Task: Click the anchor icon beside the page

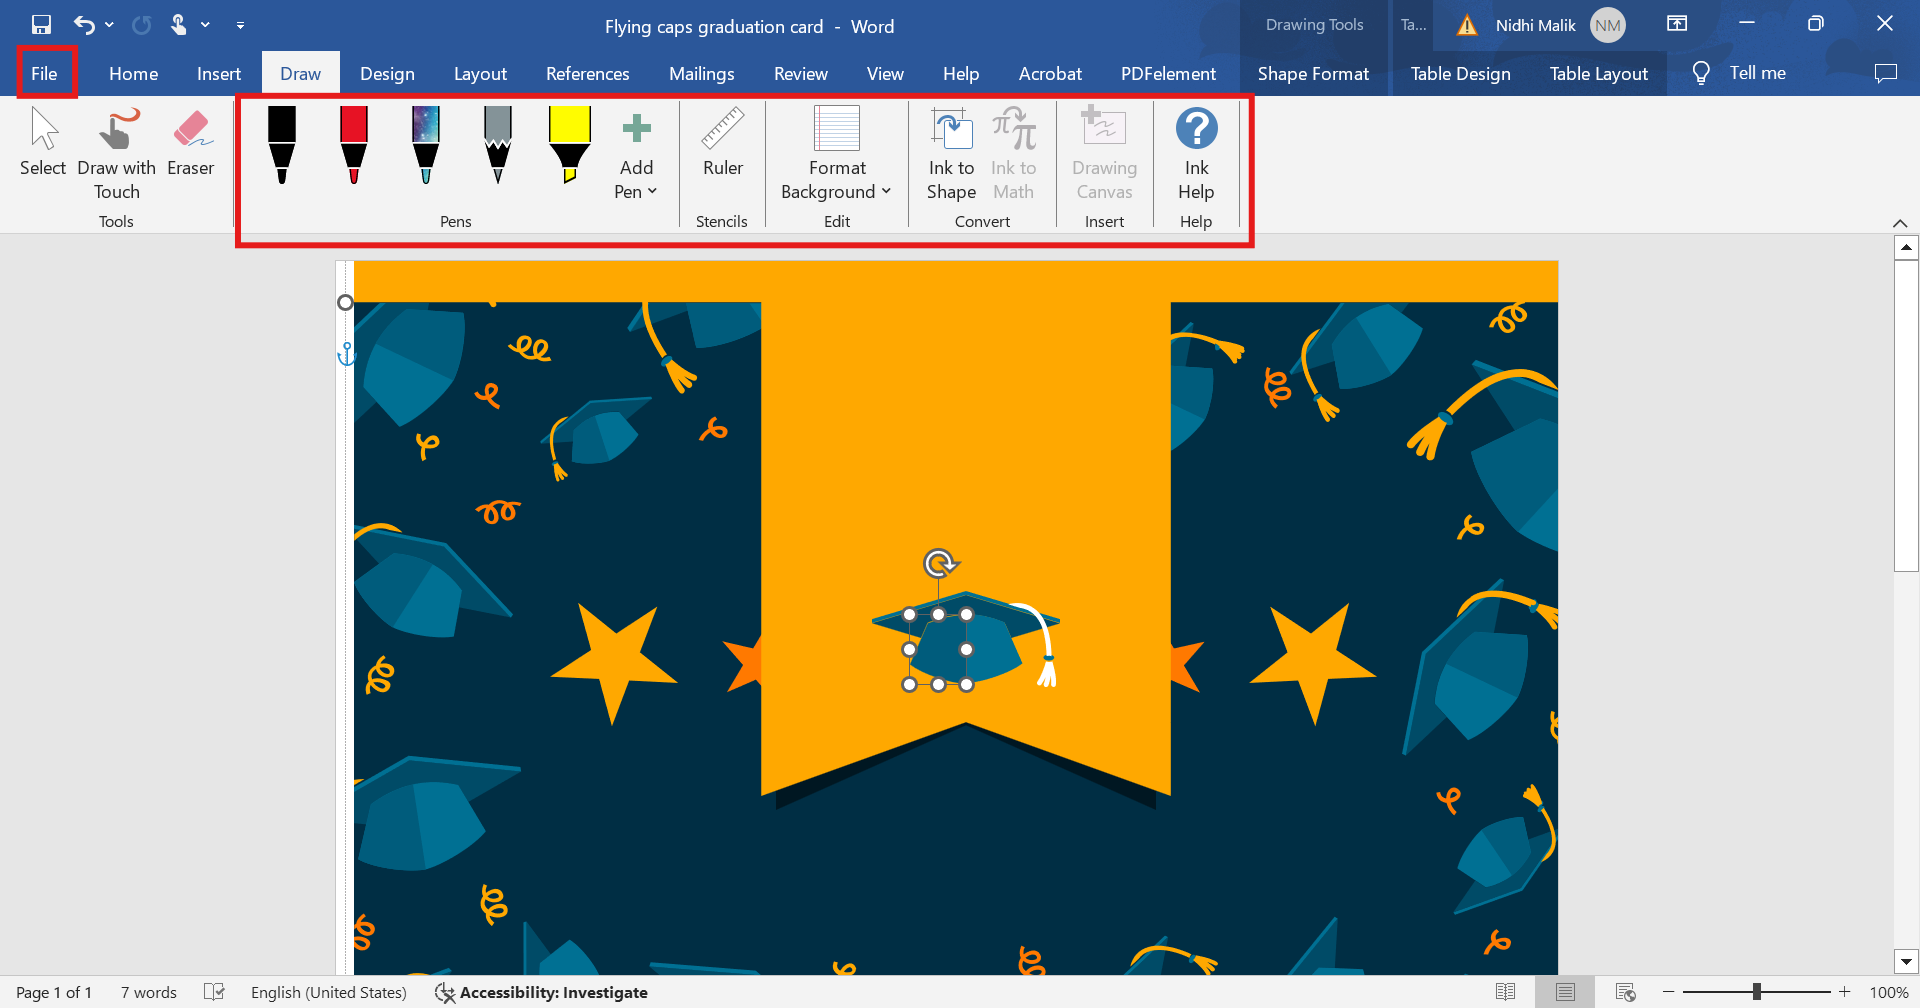Action: 346,354
